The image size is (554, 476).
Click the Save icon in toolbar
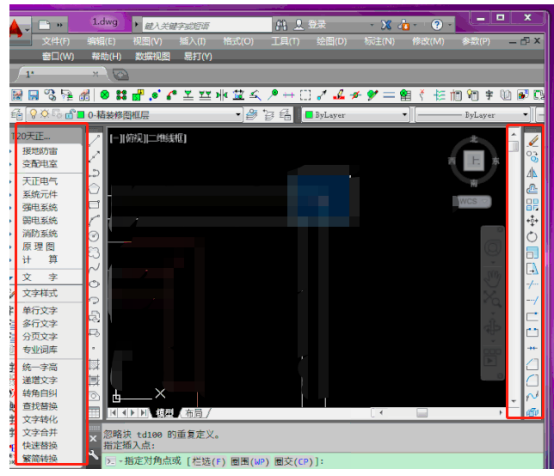point(33,95)
